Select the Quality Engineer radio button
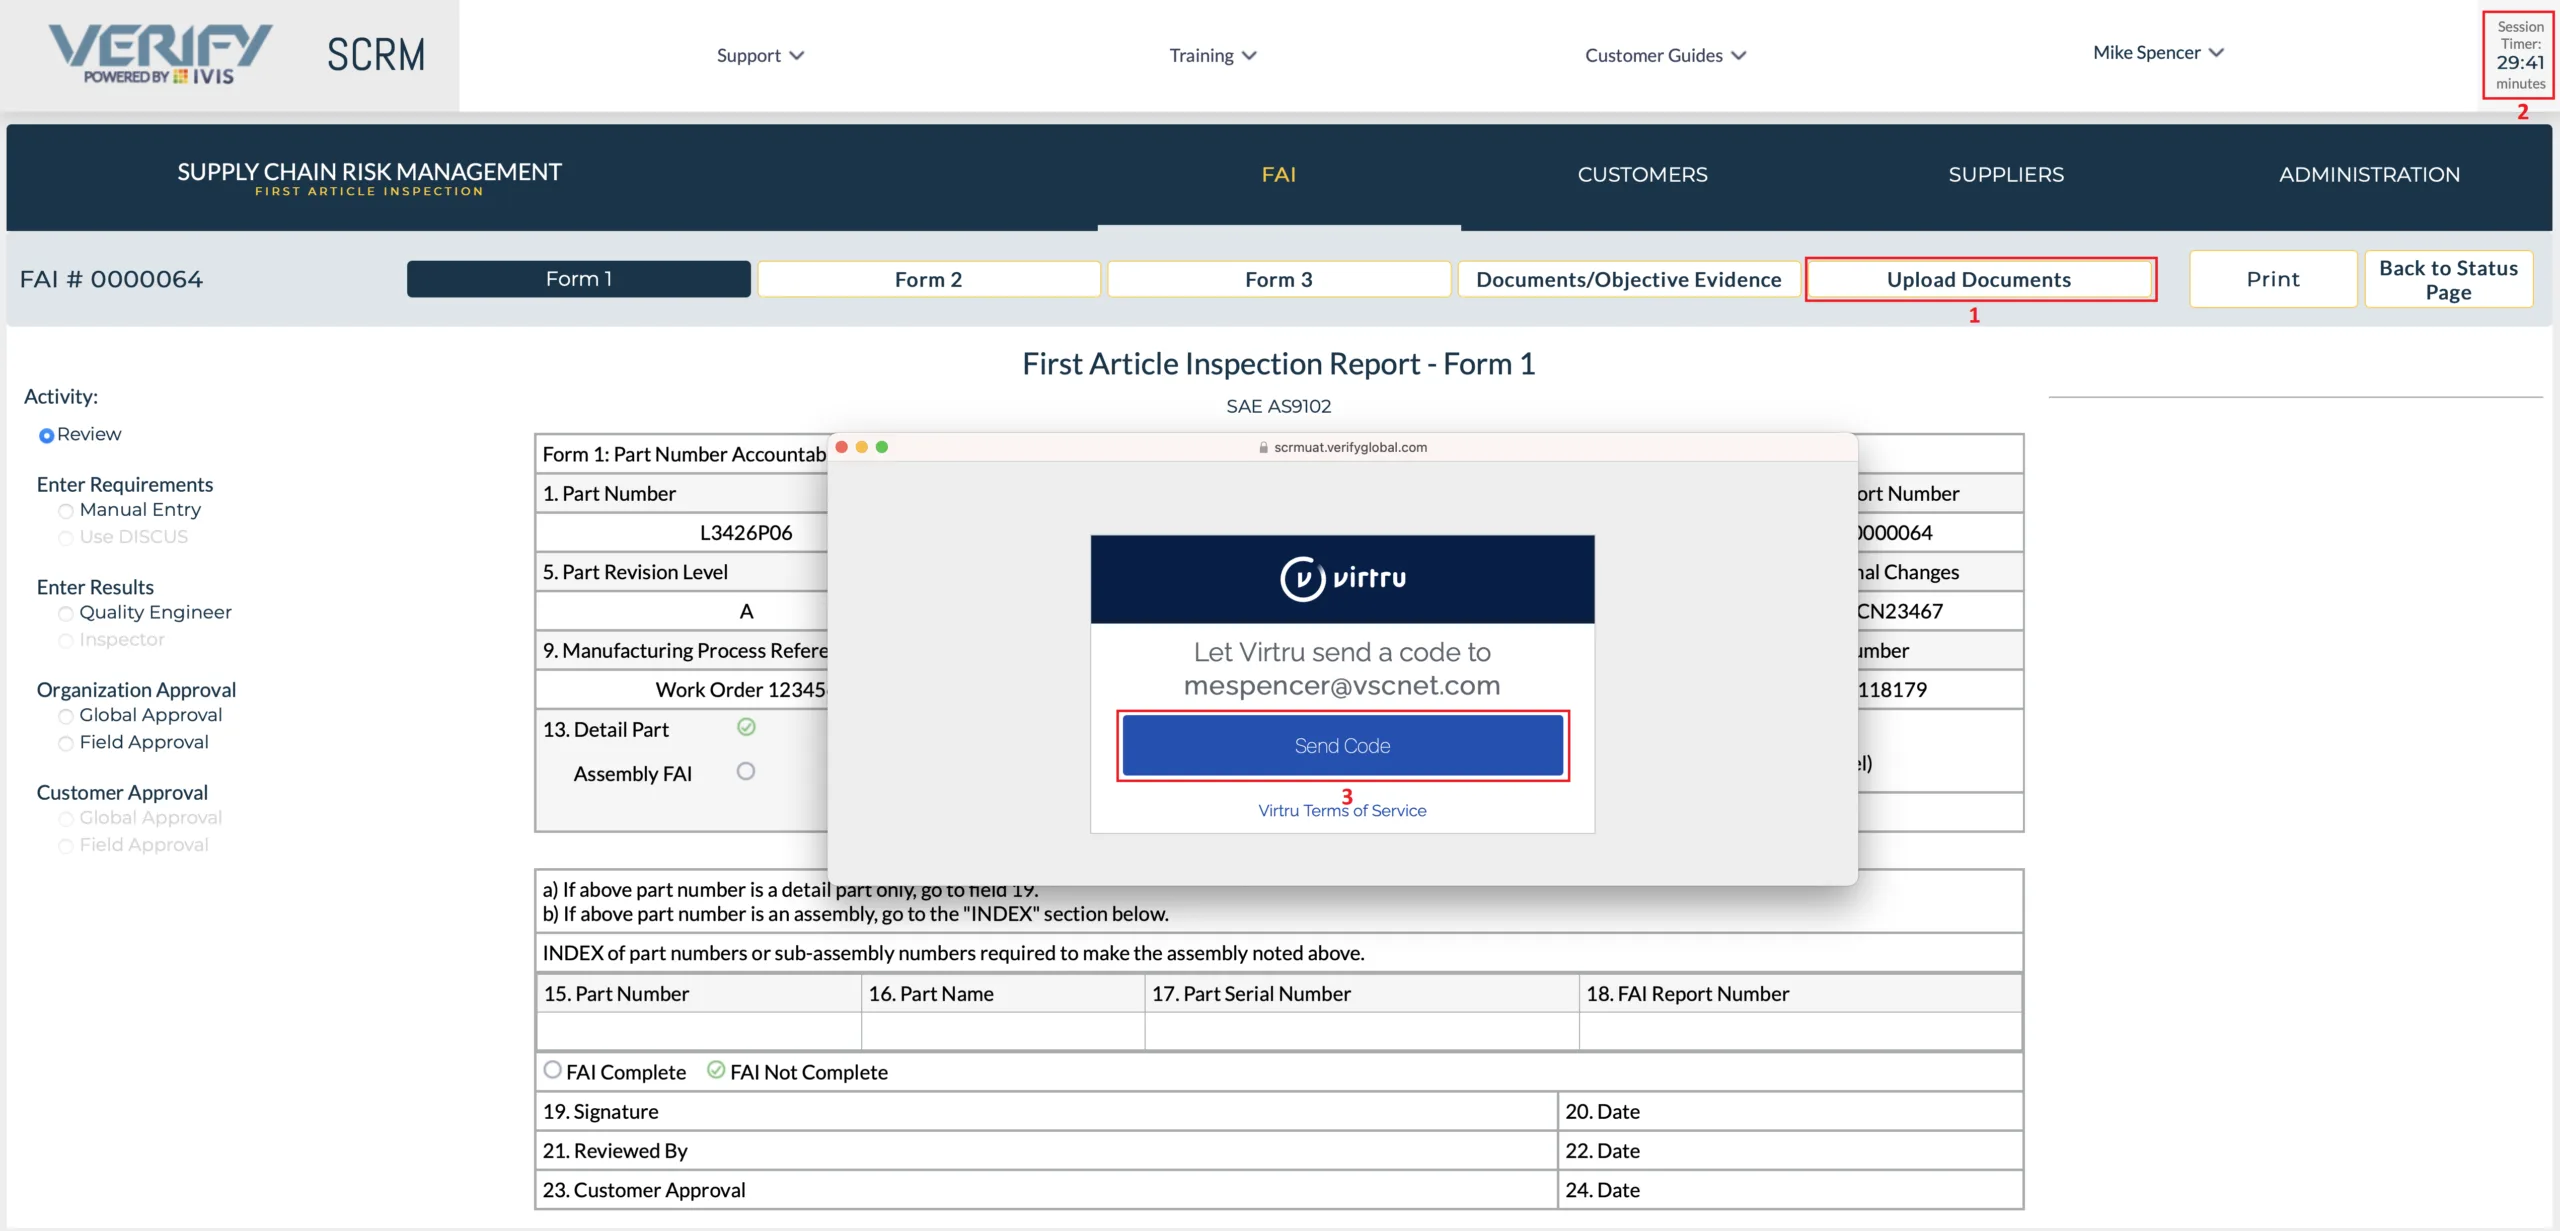 point(66,613)
